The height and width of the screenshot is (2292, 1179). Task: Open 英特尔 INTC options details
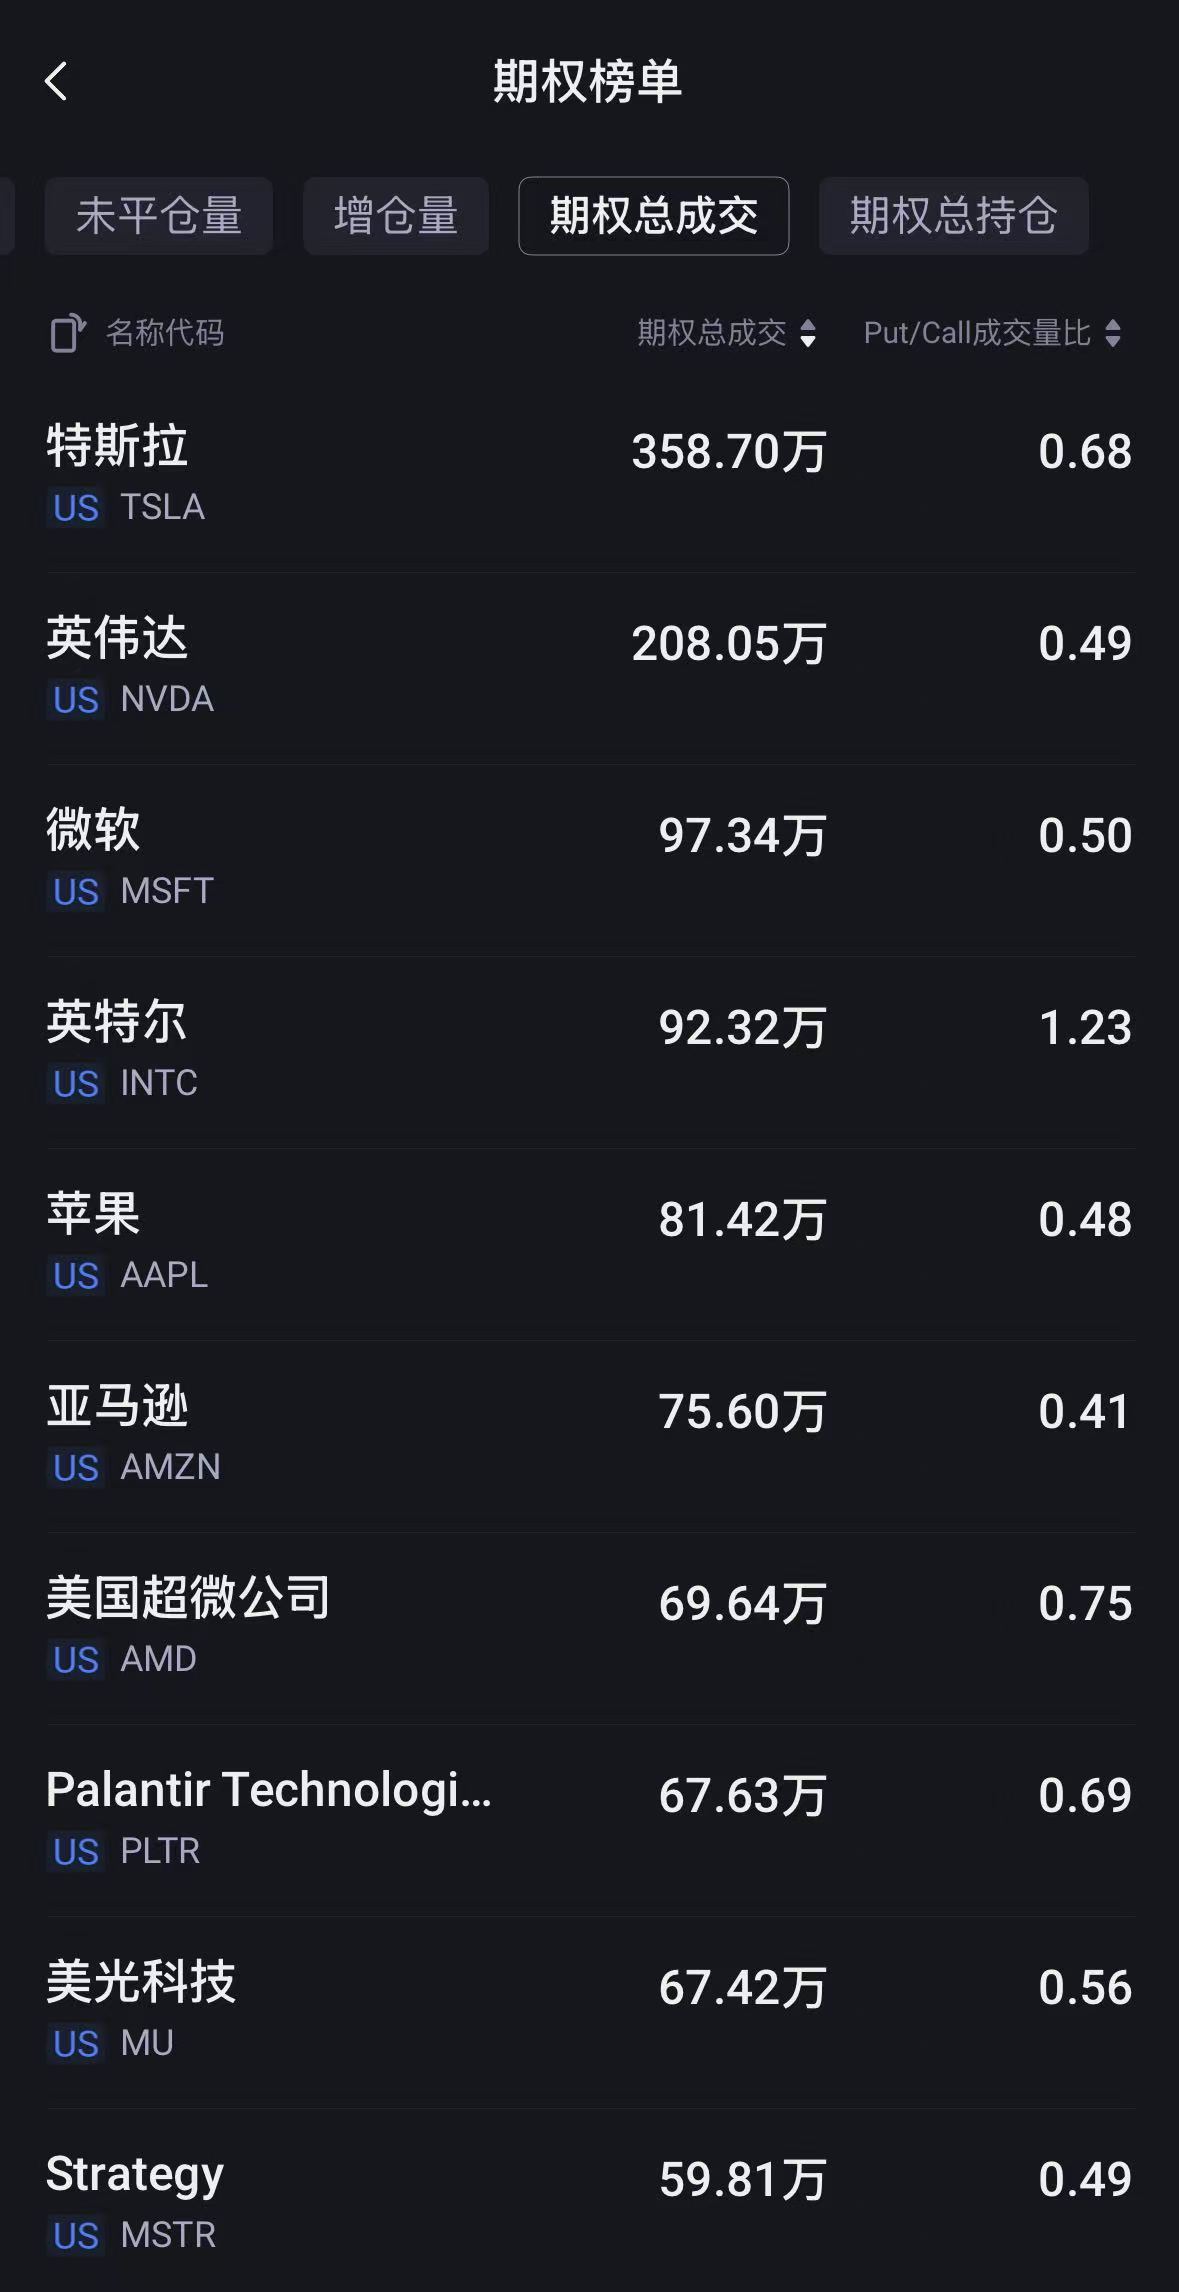click(589, 1051)
